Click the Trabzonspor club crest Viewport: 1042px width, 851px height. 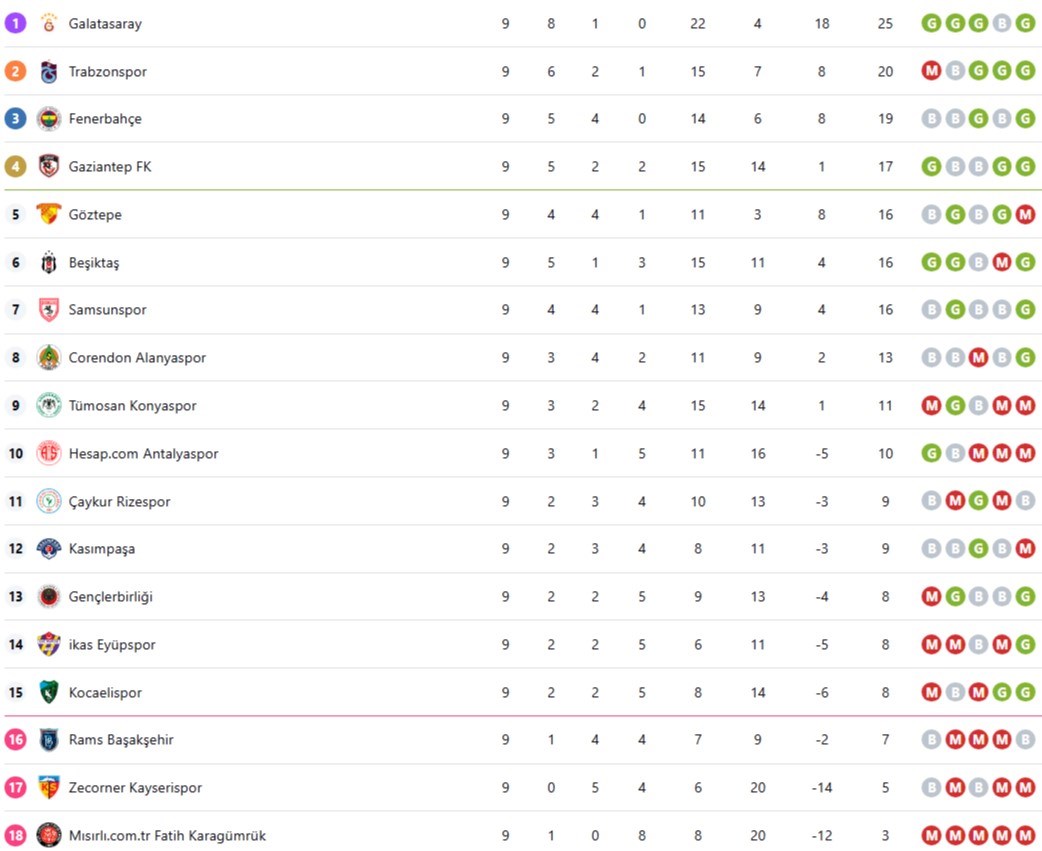(x=49, y=71)
